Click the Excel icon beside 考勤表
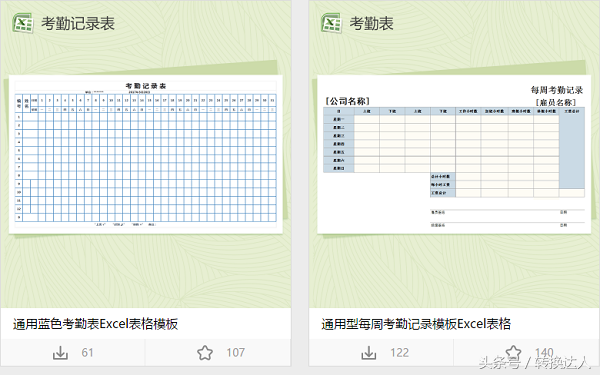 (x=331, y=23)
